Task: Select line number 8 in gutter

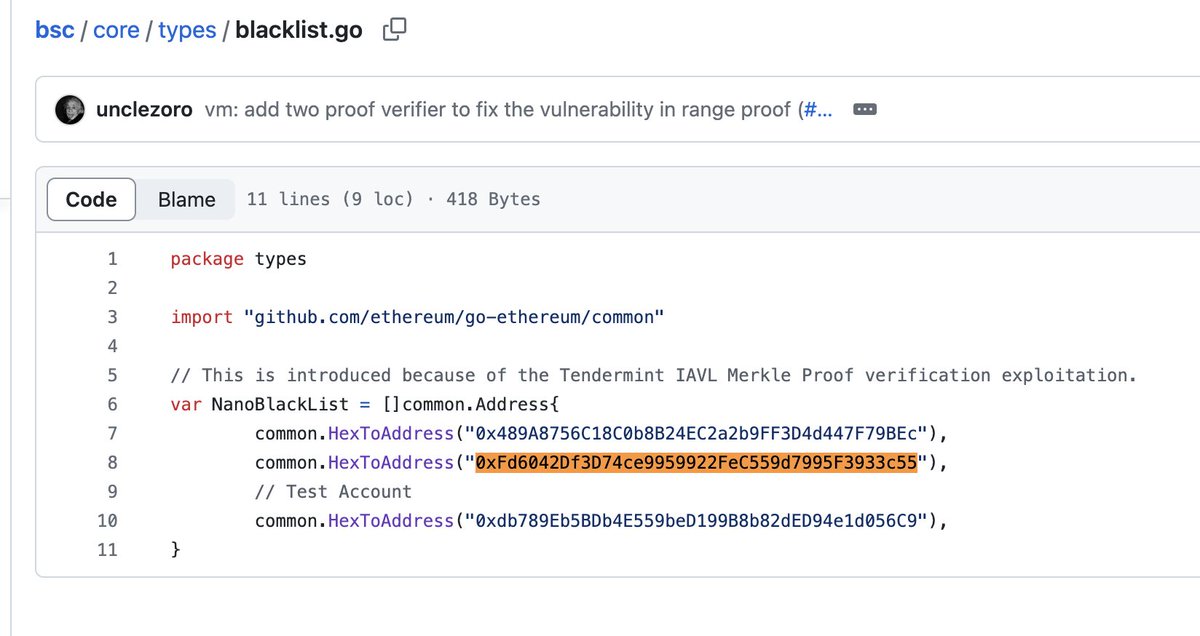Action: (x=112, y=462)
